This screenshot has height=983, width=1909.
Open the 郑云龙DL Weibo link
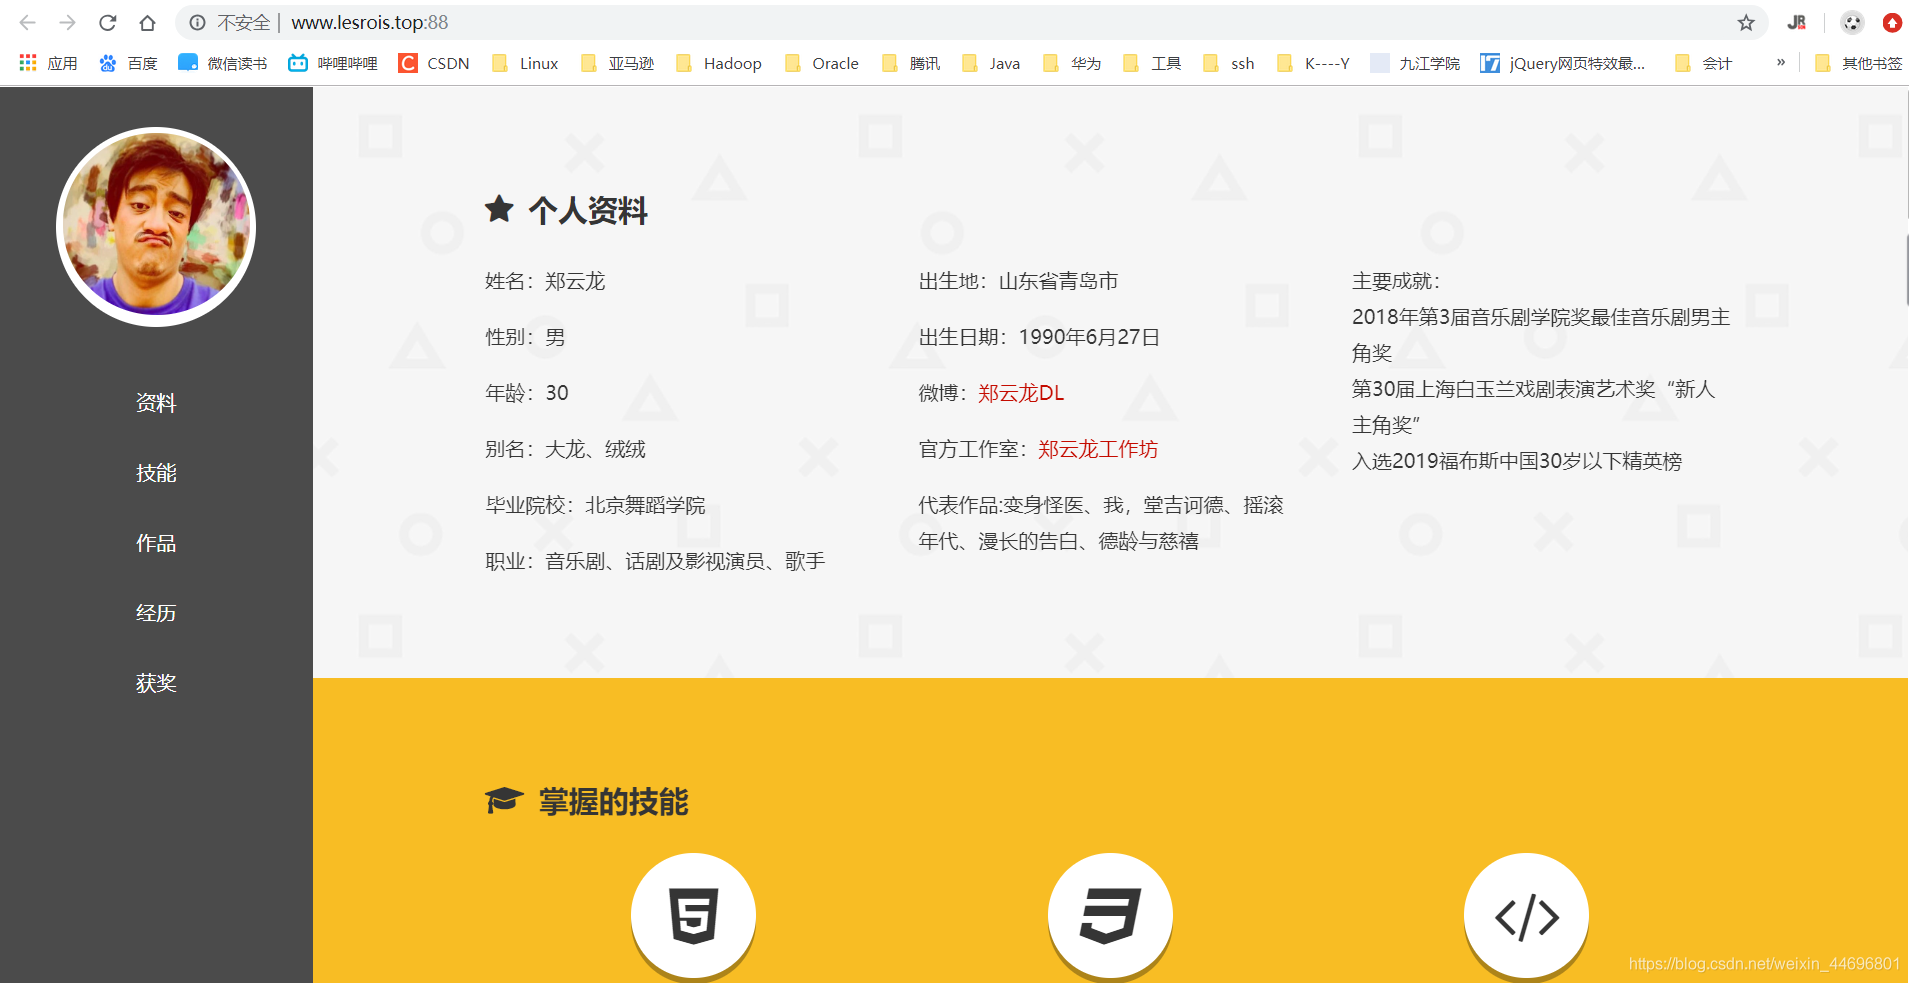(1021, 393)
